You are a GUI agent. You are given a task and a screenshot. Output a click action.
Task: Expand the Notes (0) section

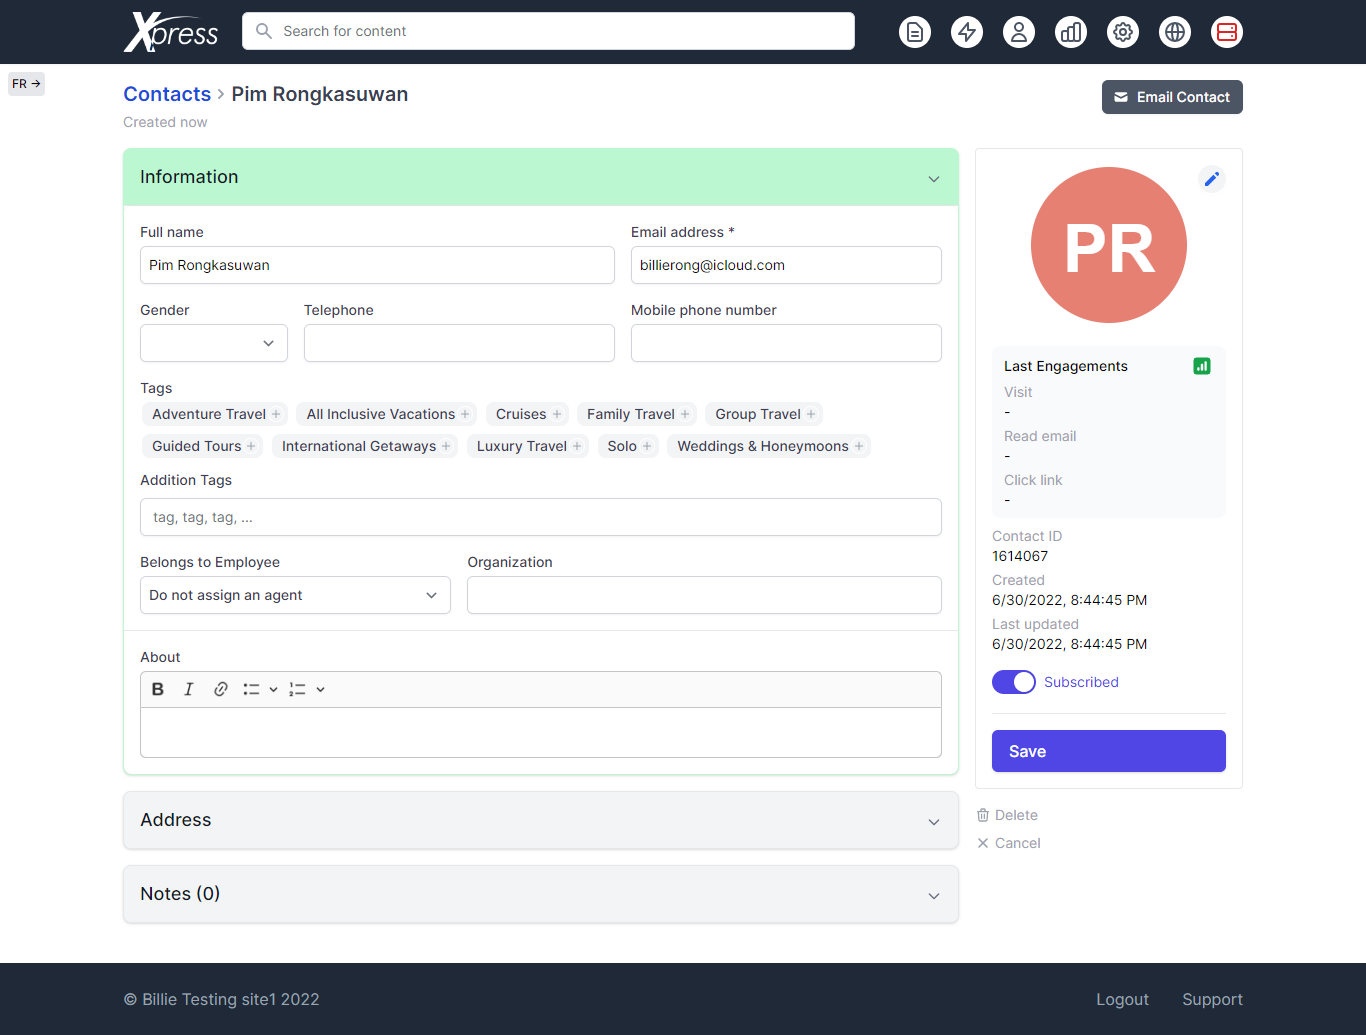click(x=540, y=894)
